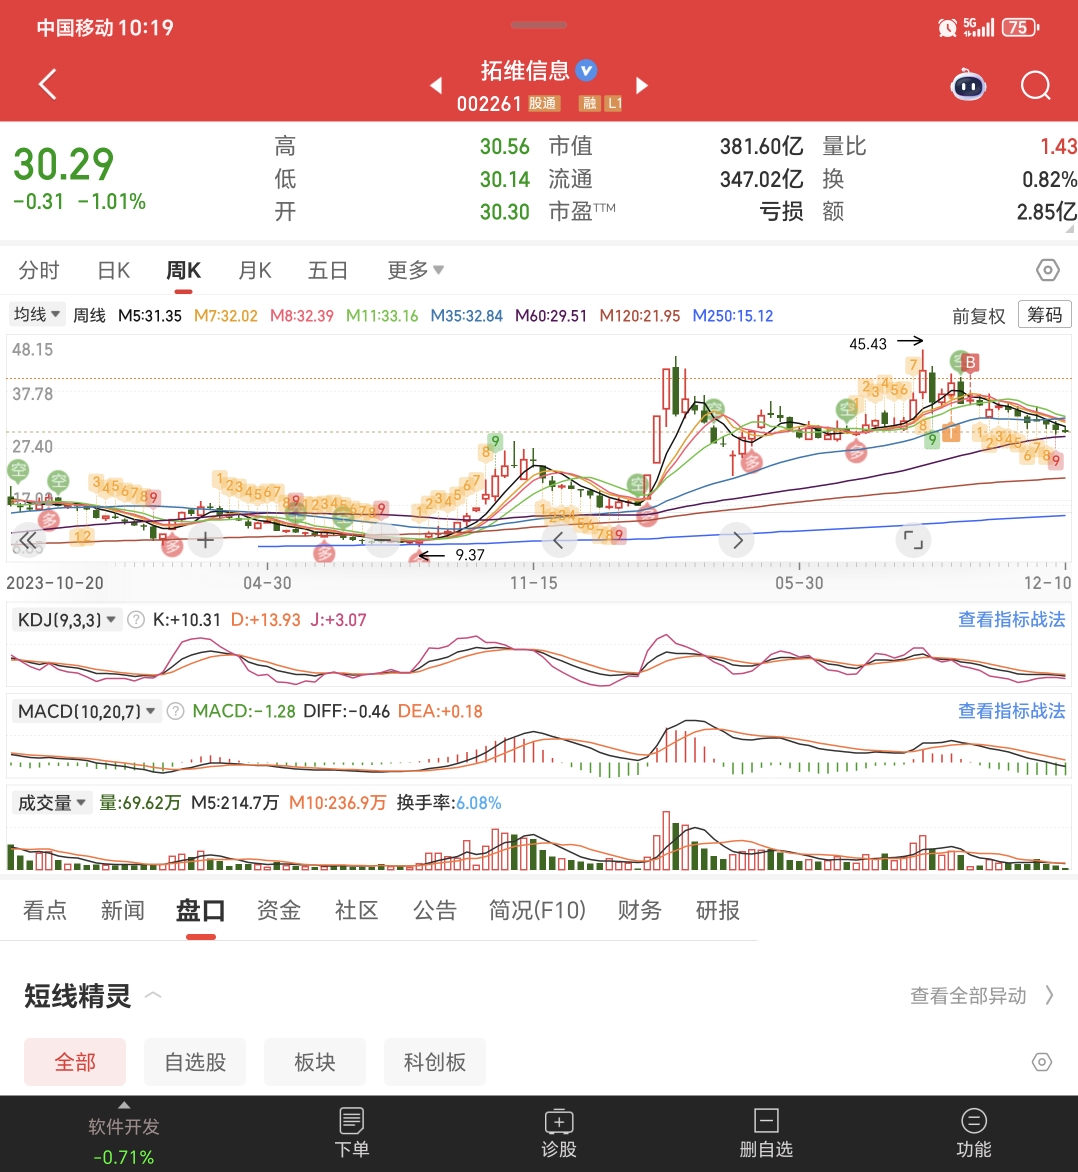This screenshot has height=1172, width=1078.
Task: Open the 成交量 indicator dropdown
Action: coord(52,803)
